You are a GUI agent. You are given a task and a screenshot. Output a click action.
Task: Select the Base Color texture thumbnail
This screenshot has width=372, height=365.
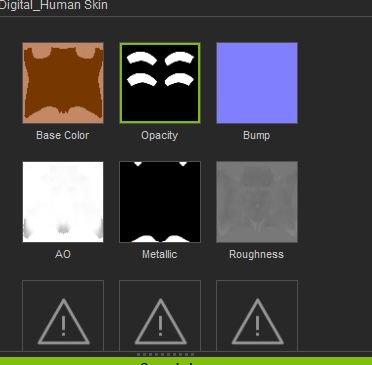pyautogui.click(x=63, y=83)
